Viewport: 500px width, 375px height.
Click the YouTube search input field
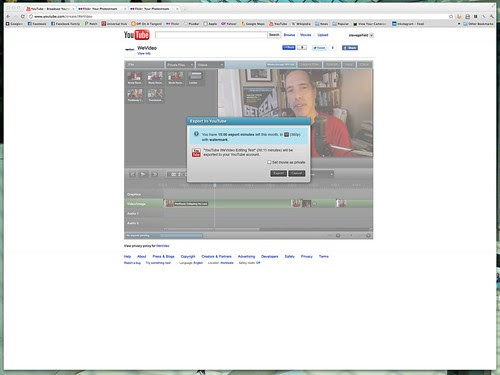tap(211, 35)
